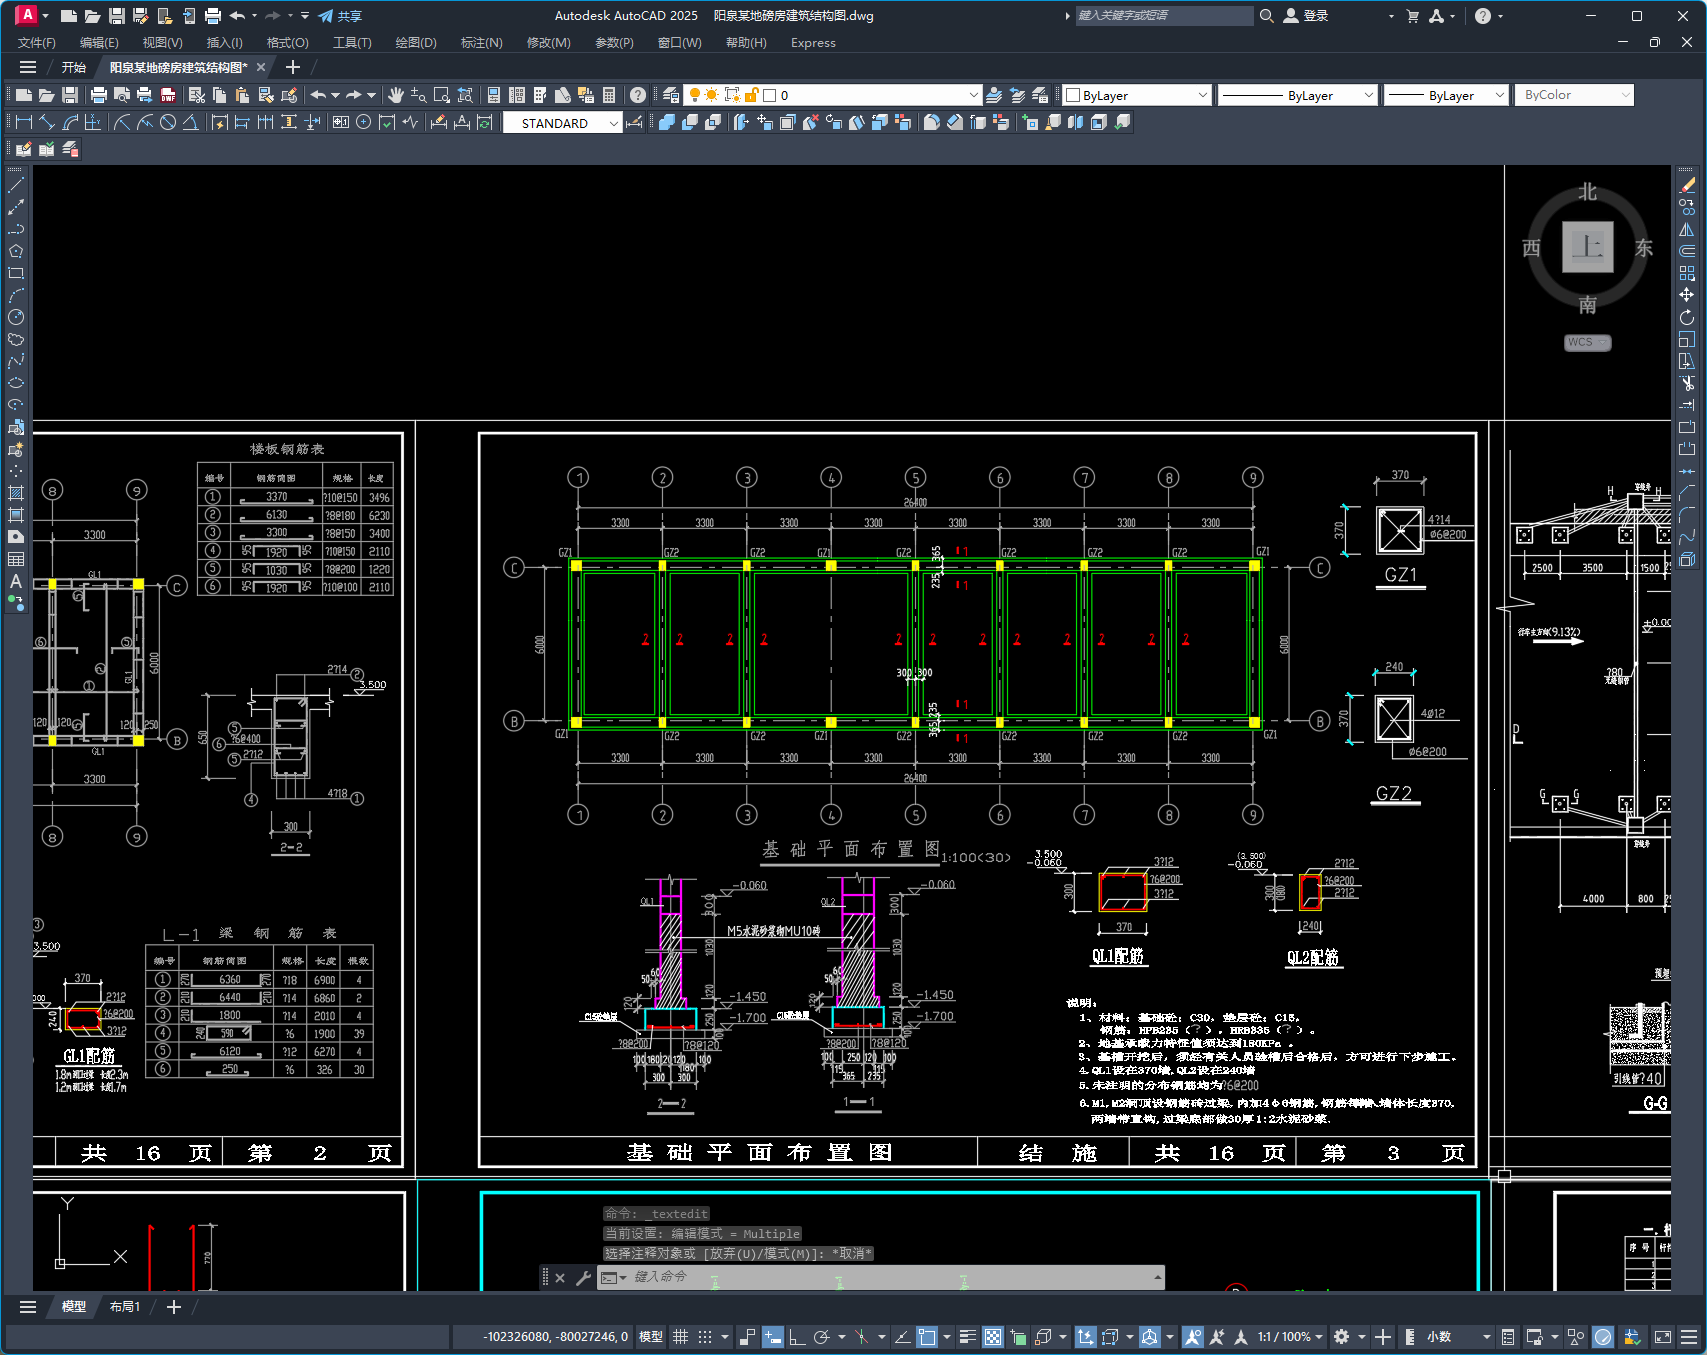The width and height of the screenshot is (1707, 1355).
Task: Add a new layout with the plus button
Action: click(x=174, y=1307)
